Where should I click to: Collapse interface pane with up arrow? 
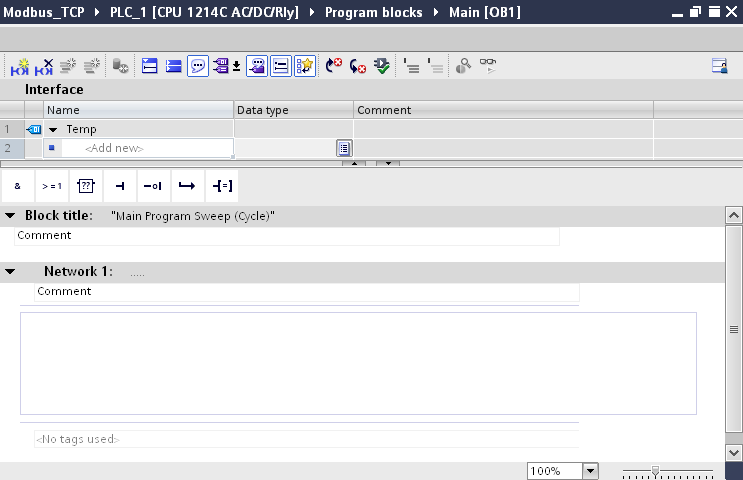tap(354, 163)
